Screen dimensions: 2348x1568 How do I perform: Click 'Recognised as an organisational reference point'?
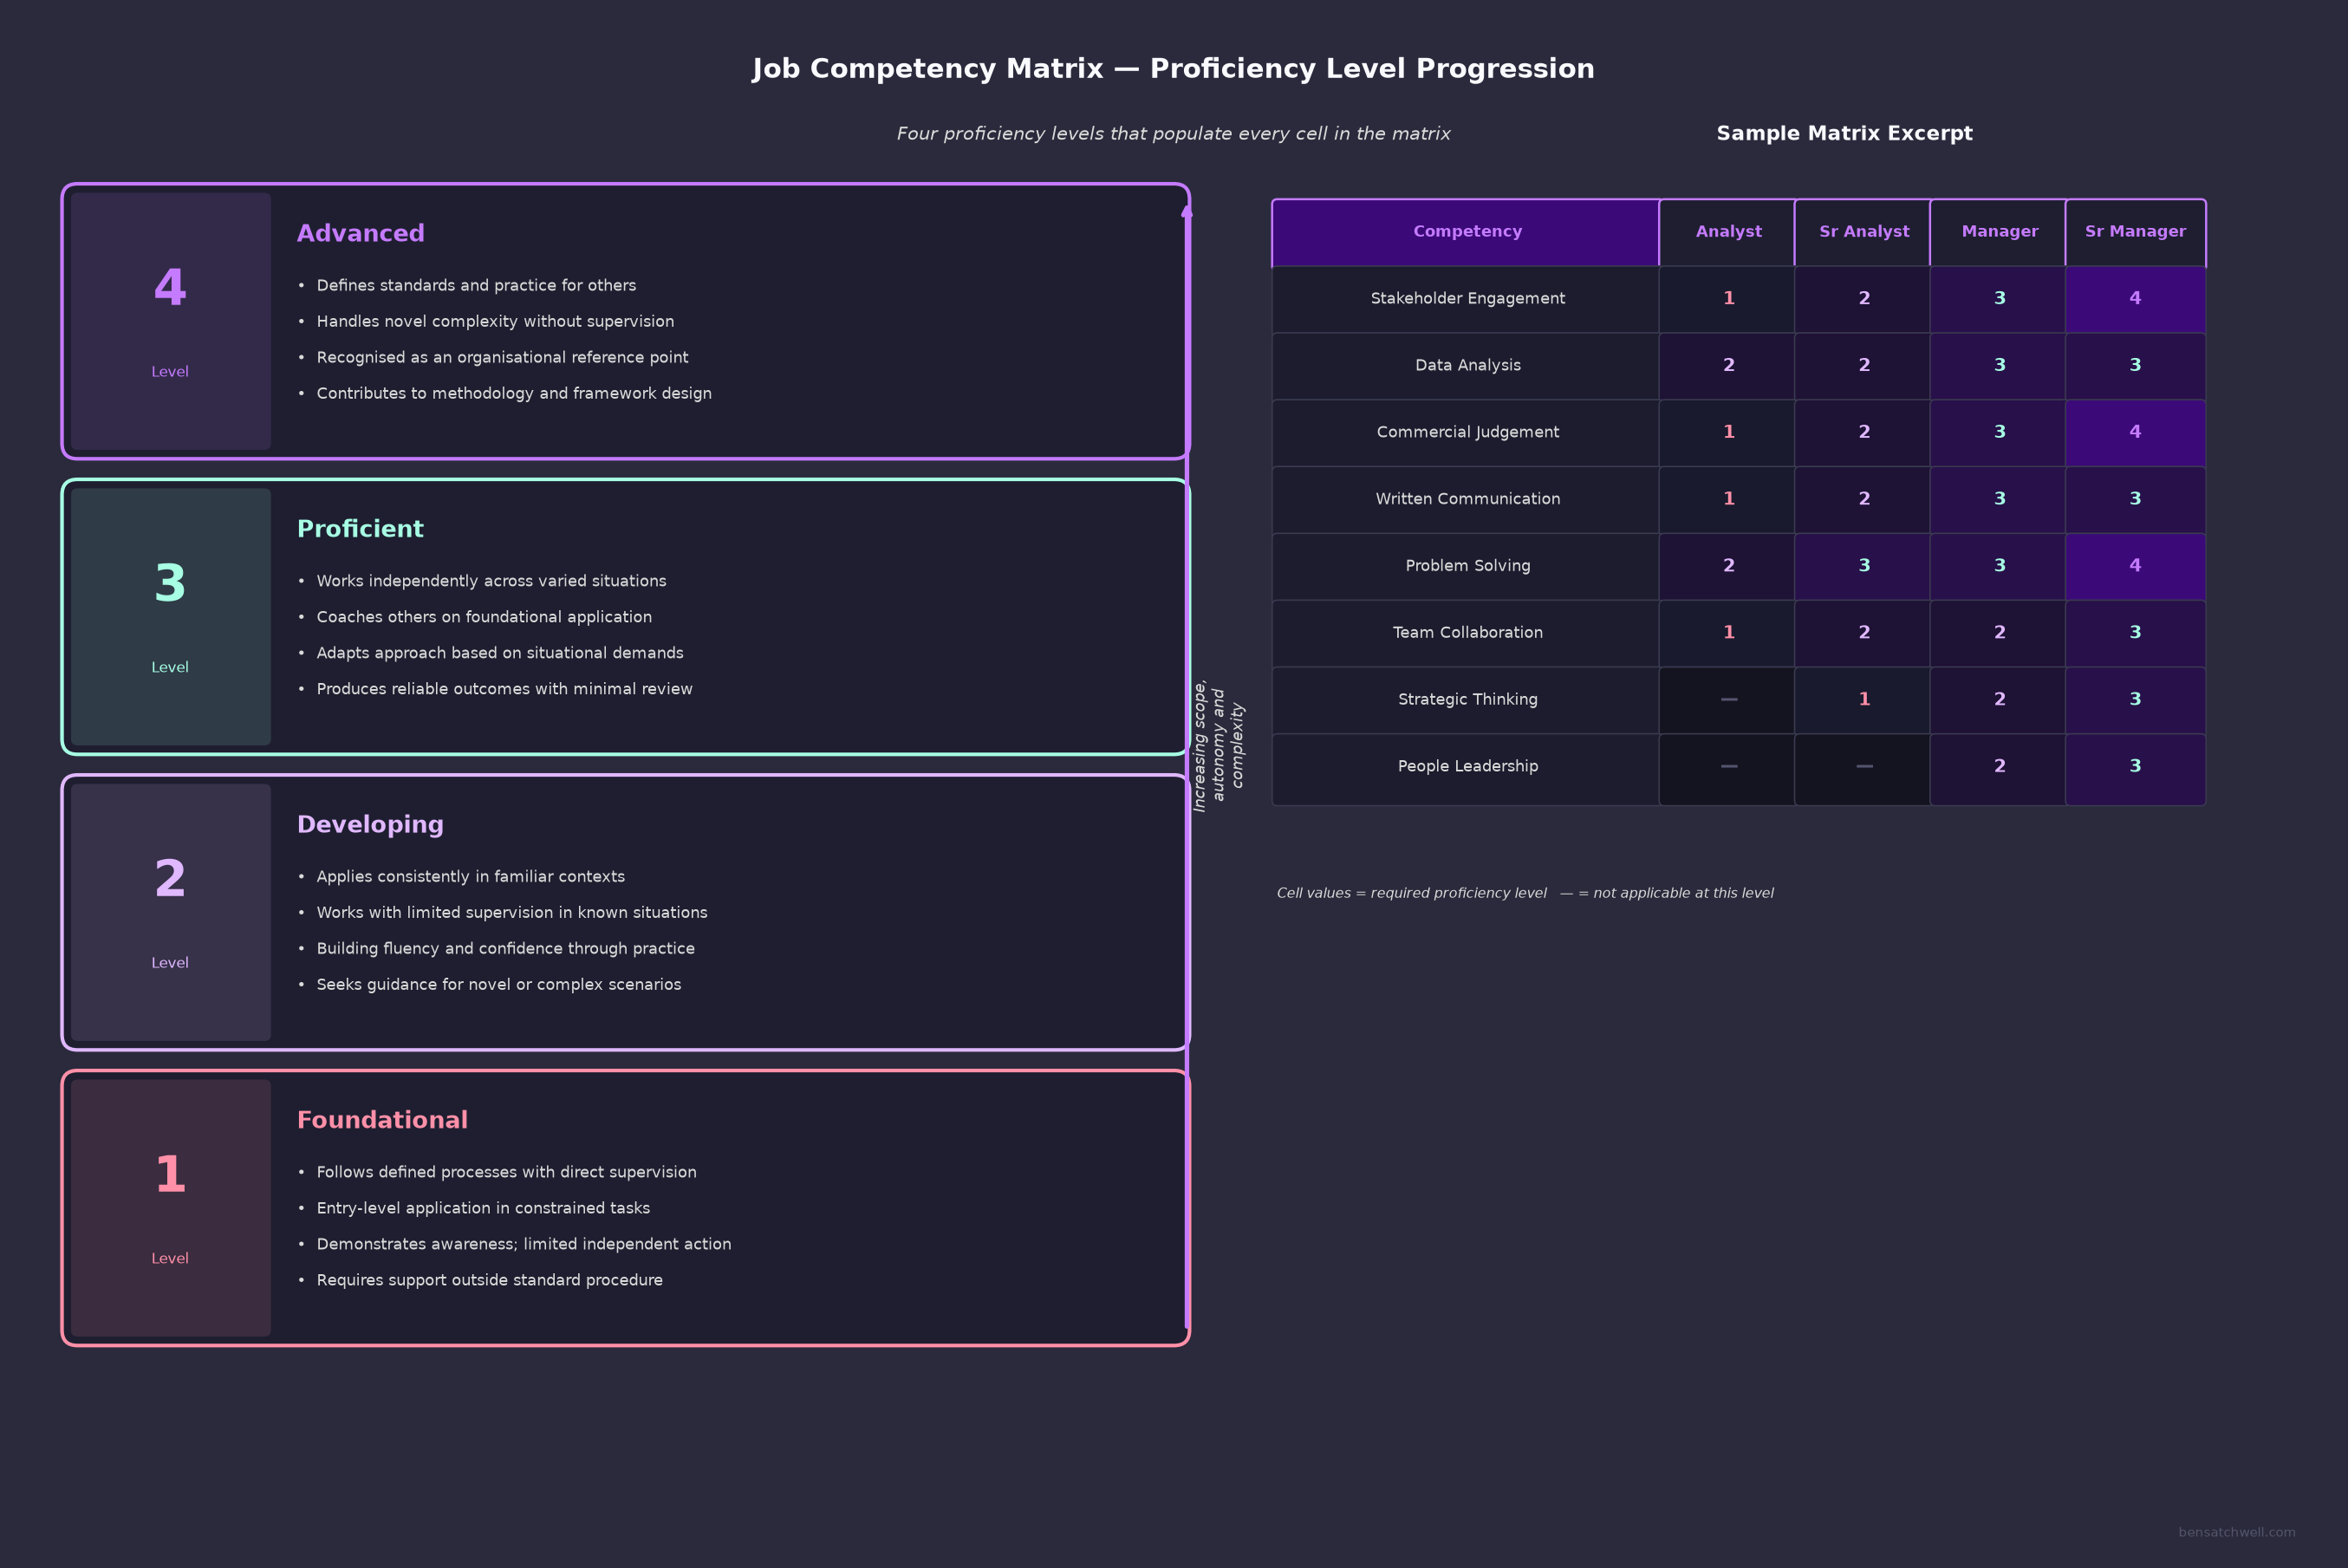502,358
